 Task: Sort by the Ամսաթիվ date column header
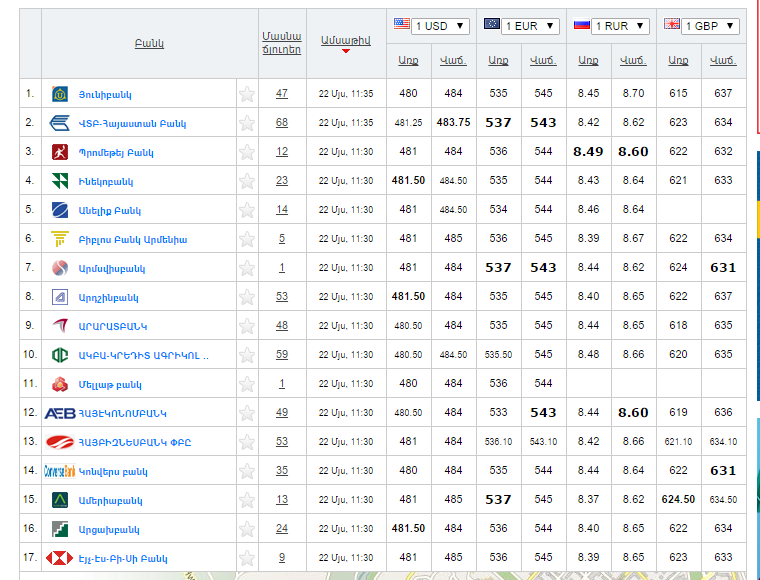[x=346, y=41]
